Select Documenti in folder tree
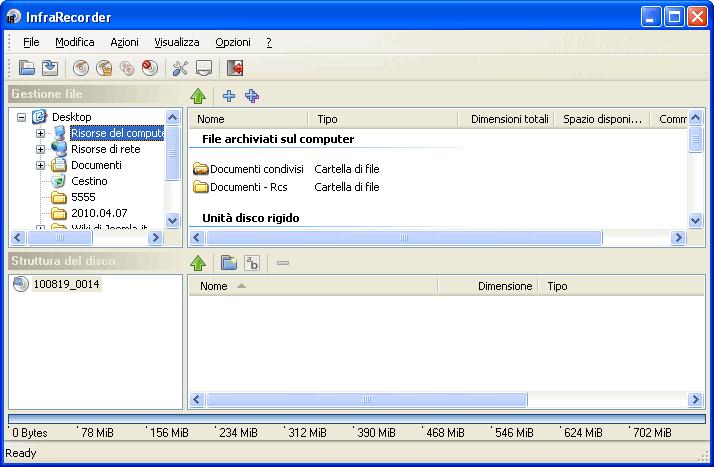 [x=96, y=165]
